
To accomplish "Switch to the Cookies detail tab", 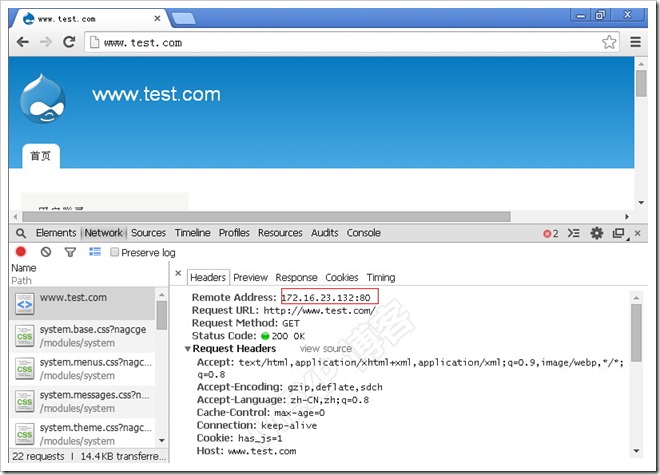I will 342,278.
